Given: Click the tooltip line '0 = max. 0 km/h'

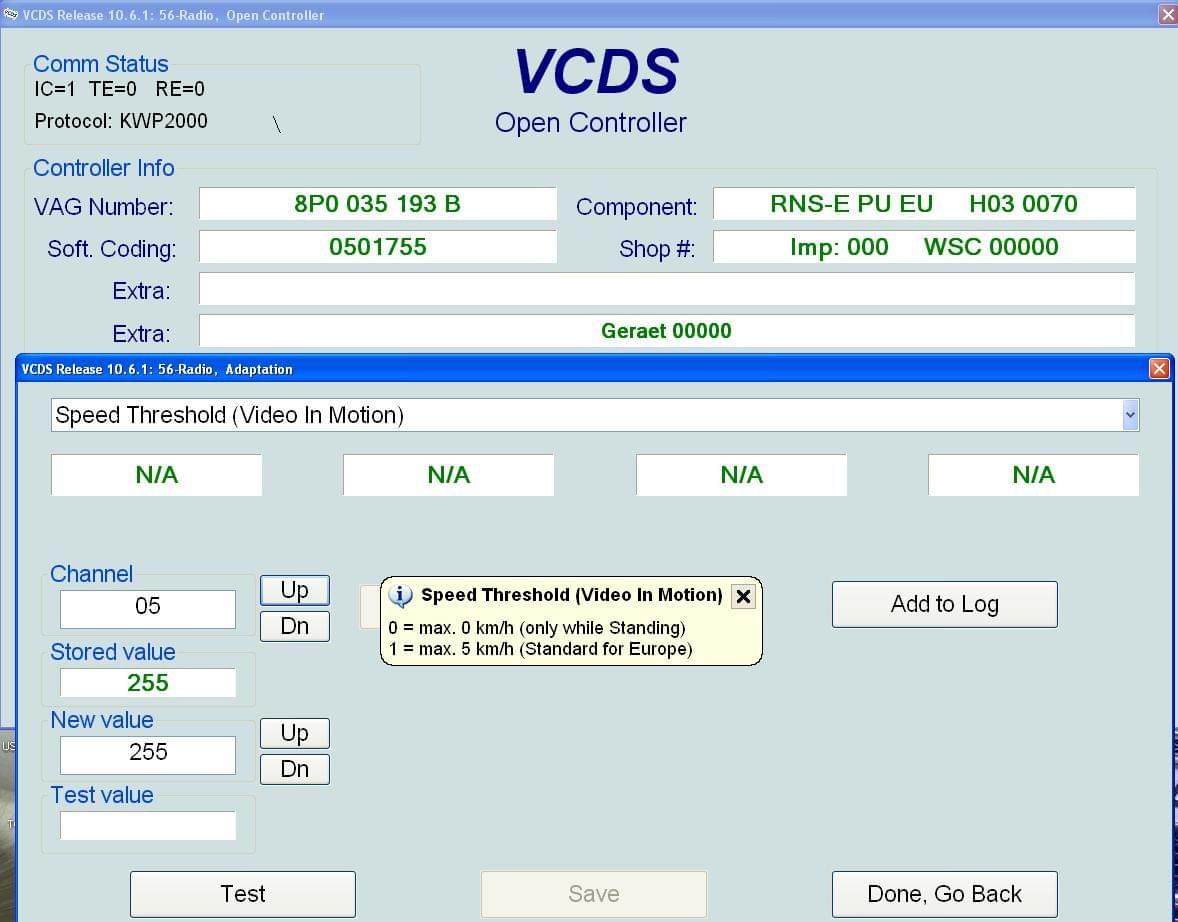Looking at the screenshot, I should tap(536, 628).
